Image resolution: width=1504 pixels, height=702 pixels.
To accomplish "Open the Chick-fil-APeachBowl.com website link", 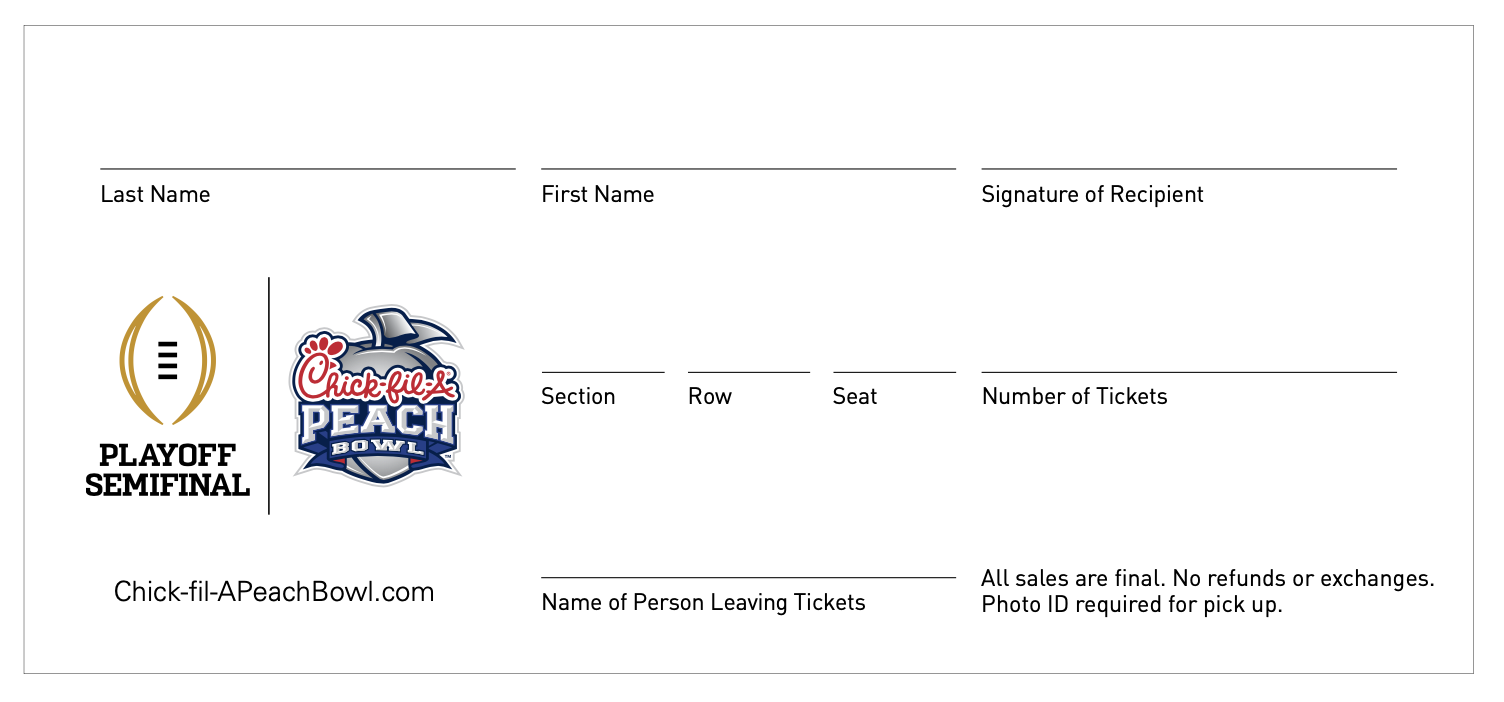I will 274,592.
